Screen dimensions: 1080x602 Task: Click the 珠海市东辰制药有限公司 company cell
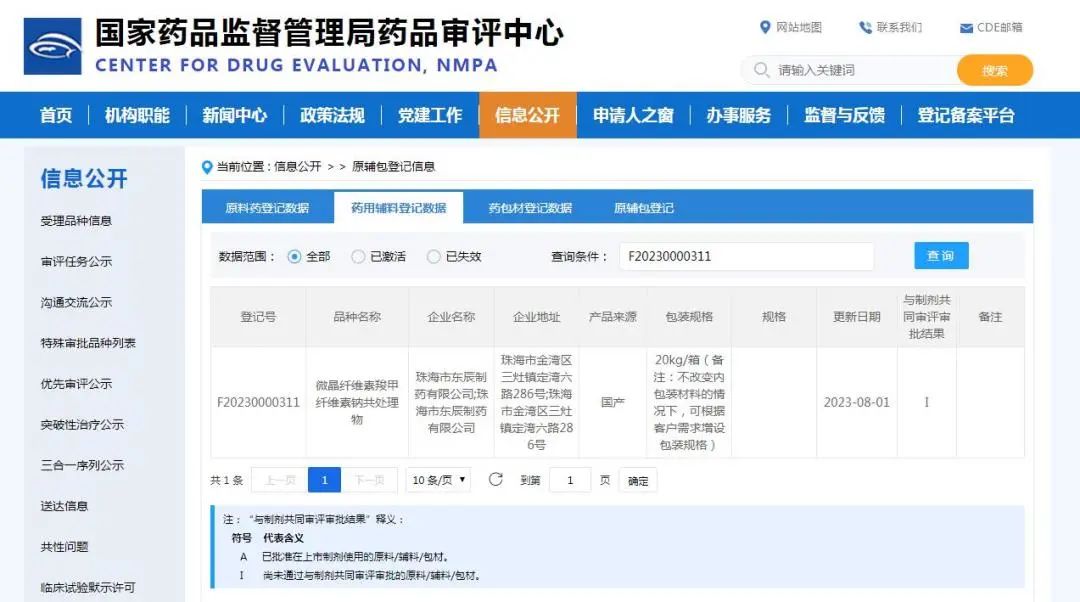(x=451, y=402)
